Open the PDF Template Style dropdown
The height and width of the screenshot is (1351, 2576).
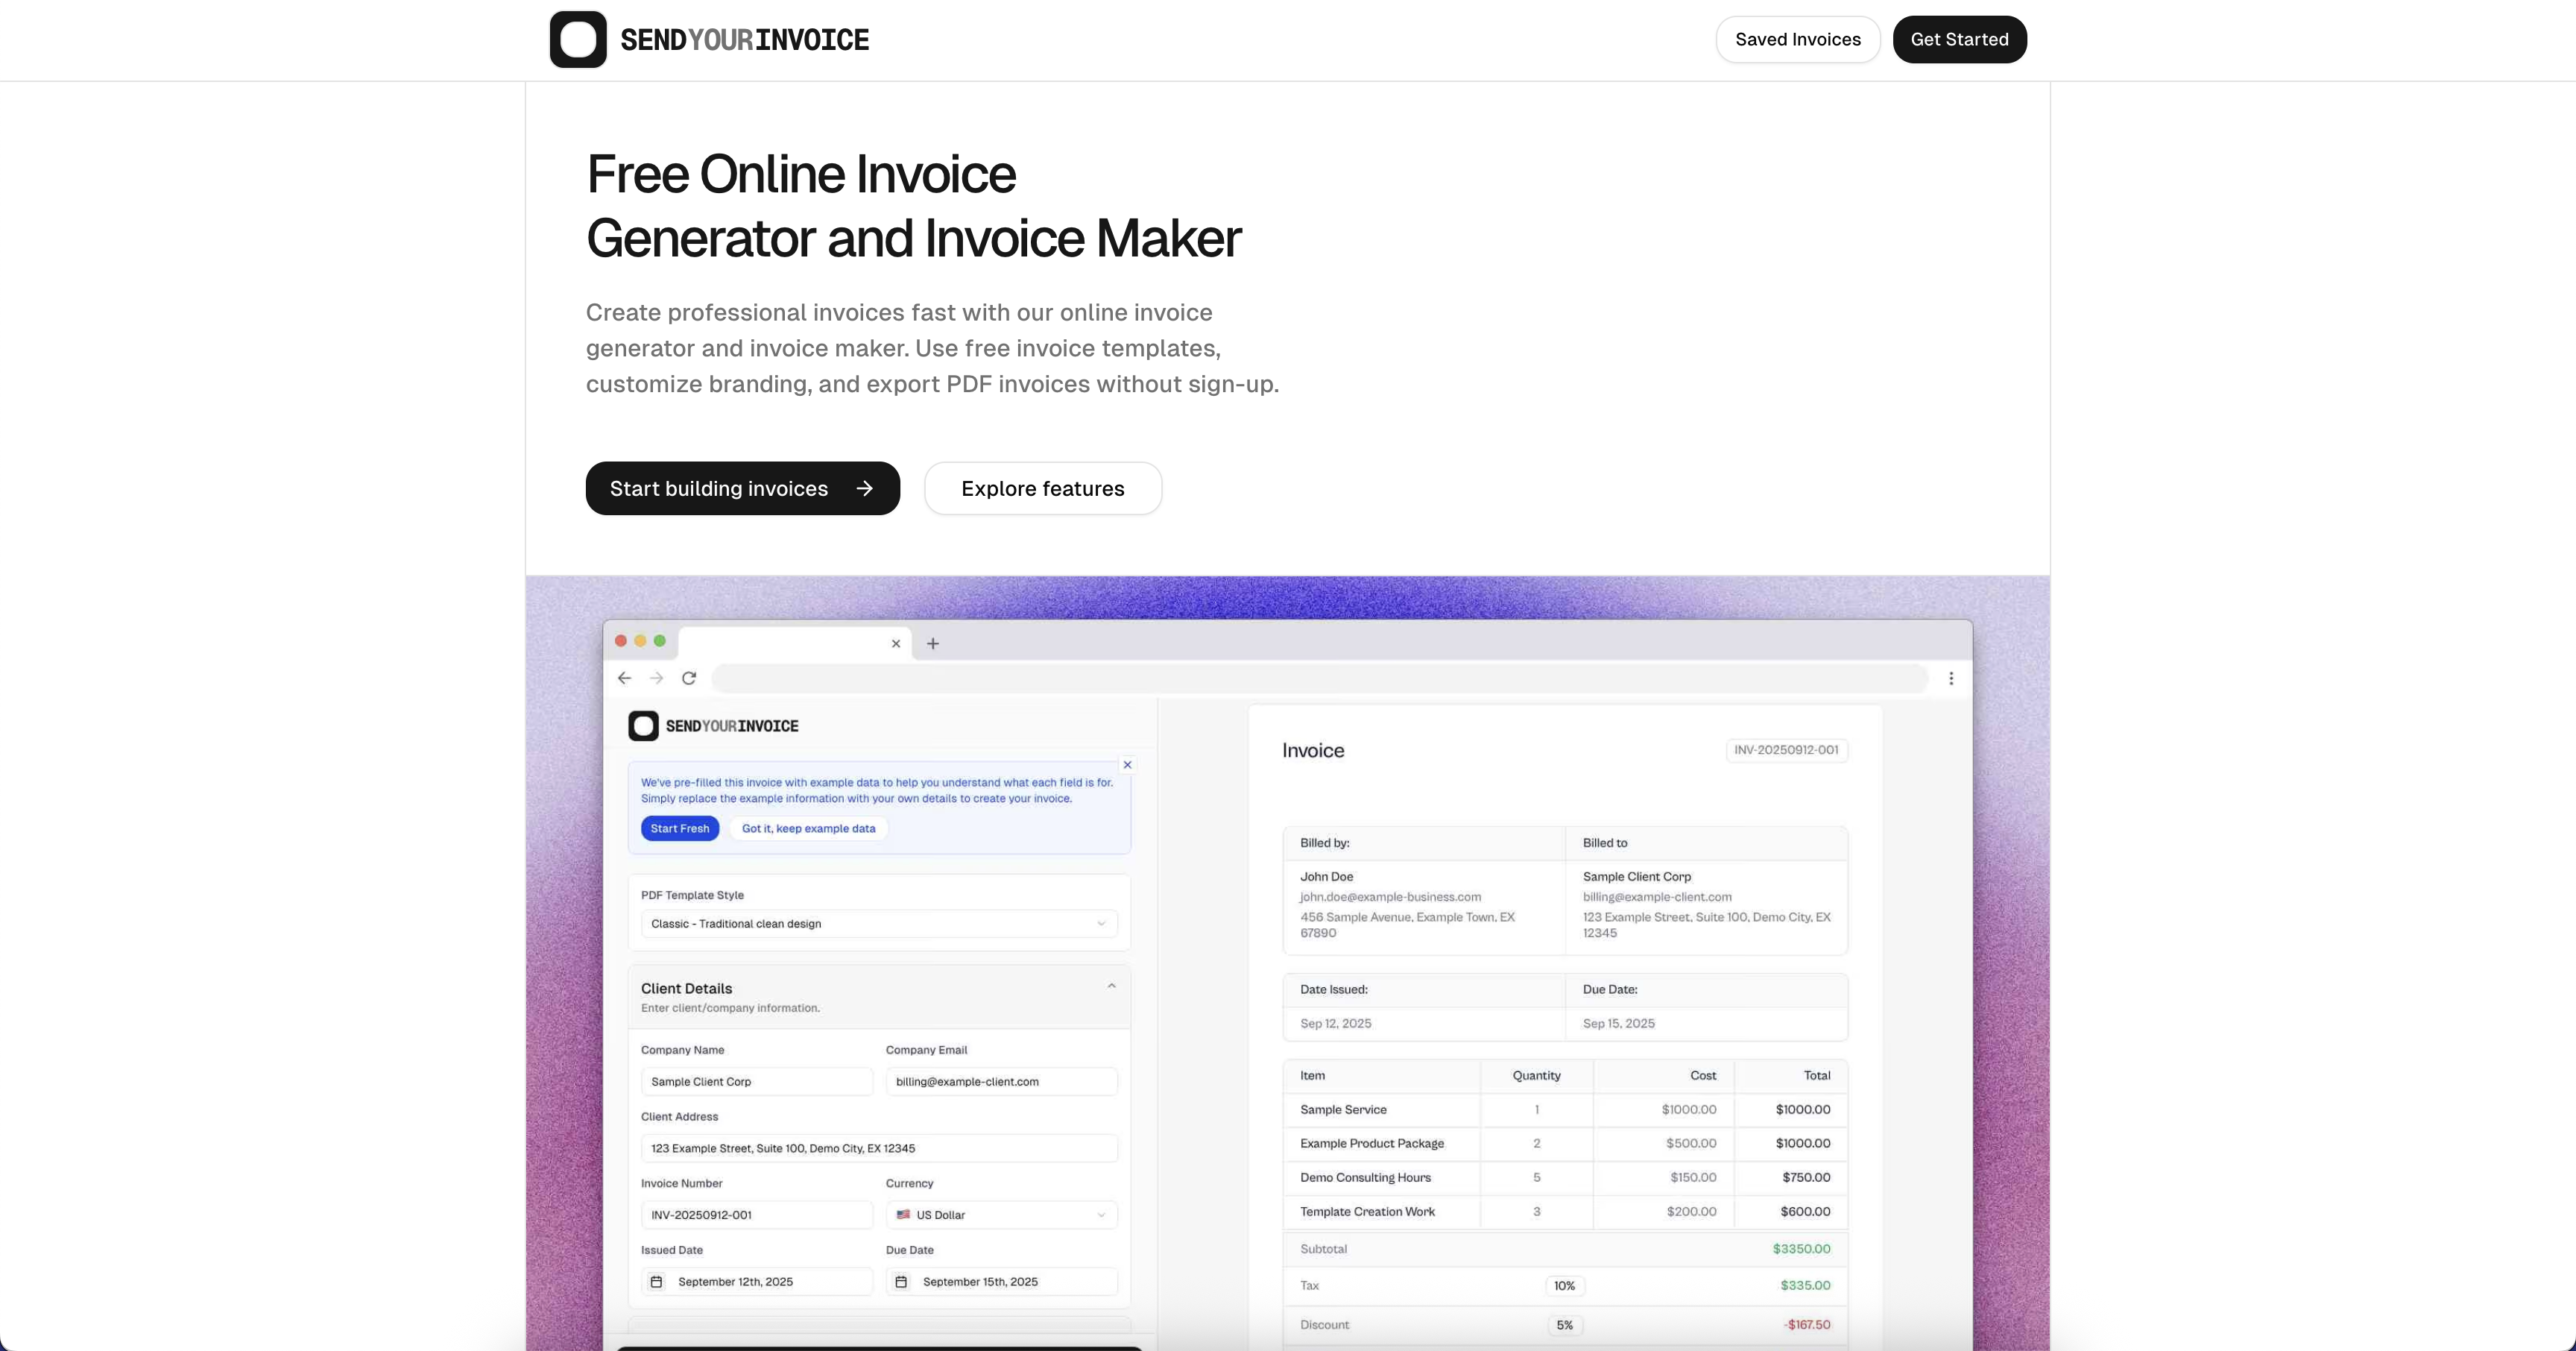[x=879, y=923]
